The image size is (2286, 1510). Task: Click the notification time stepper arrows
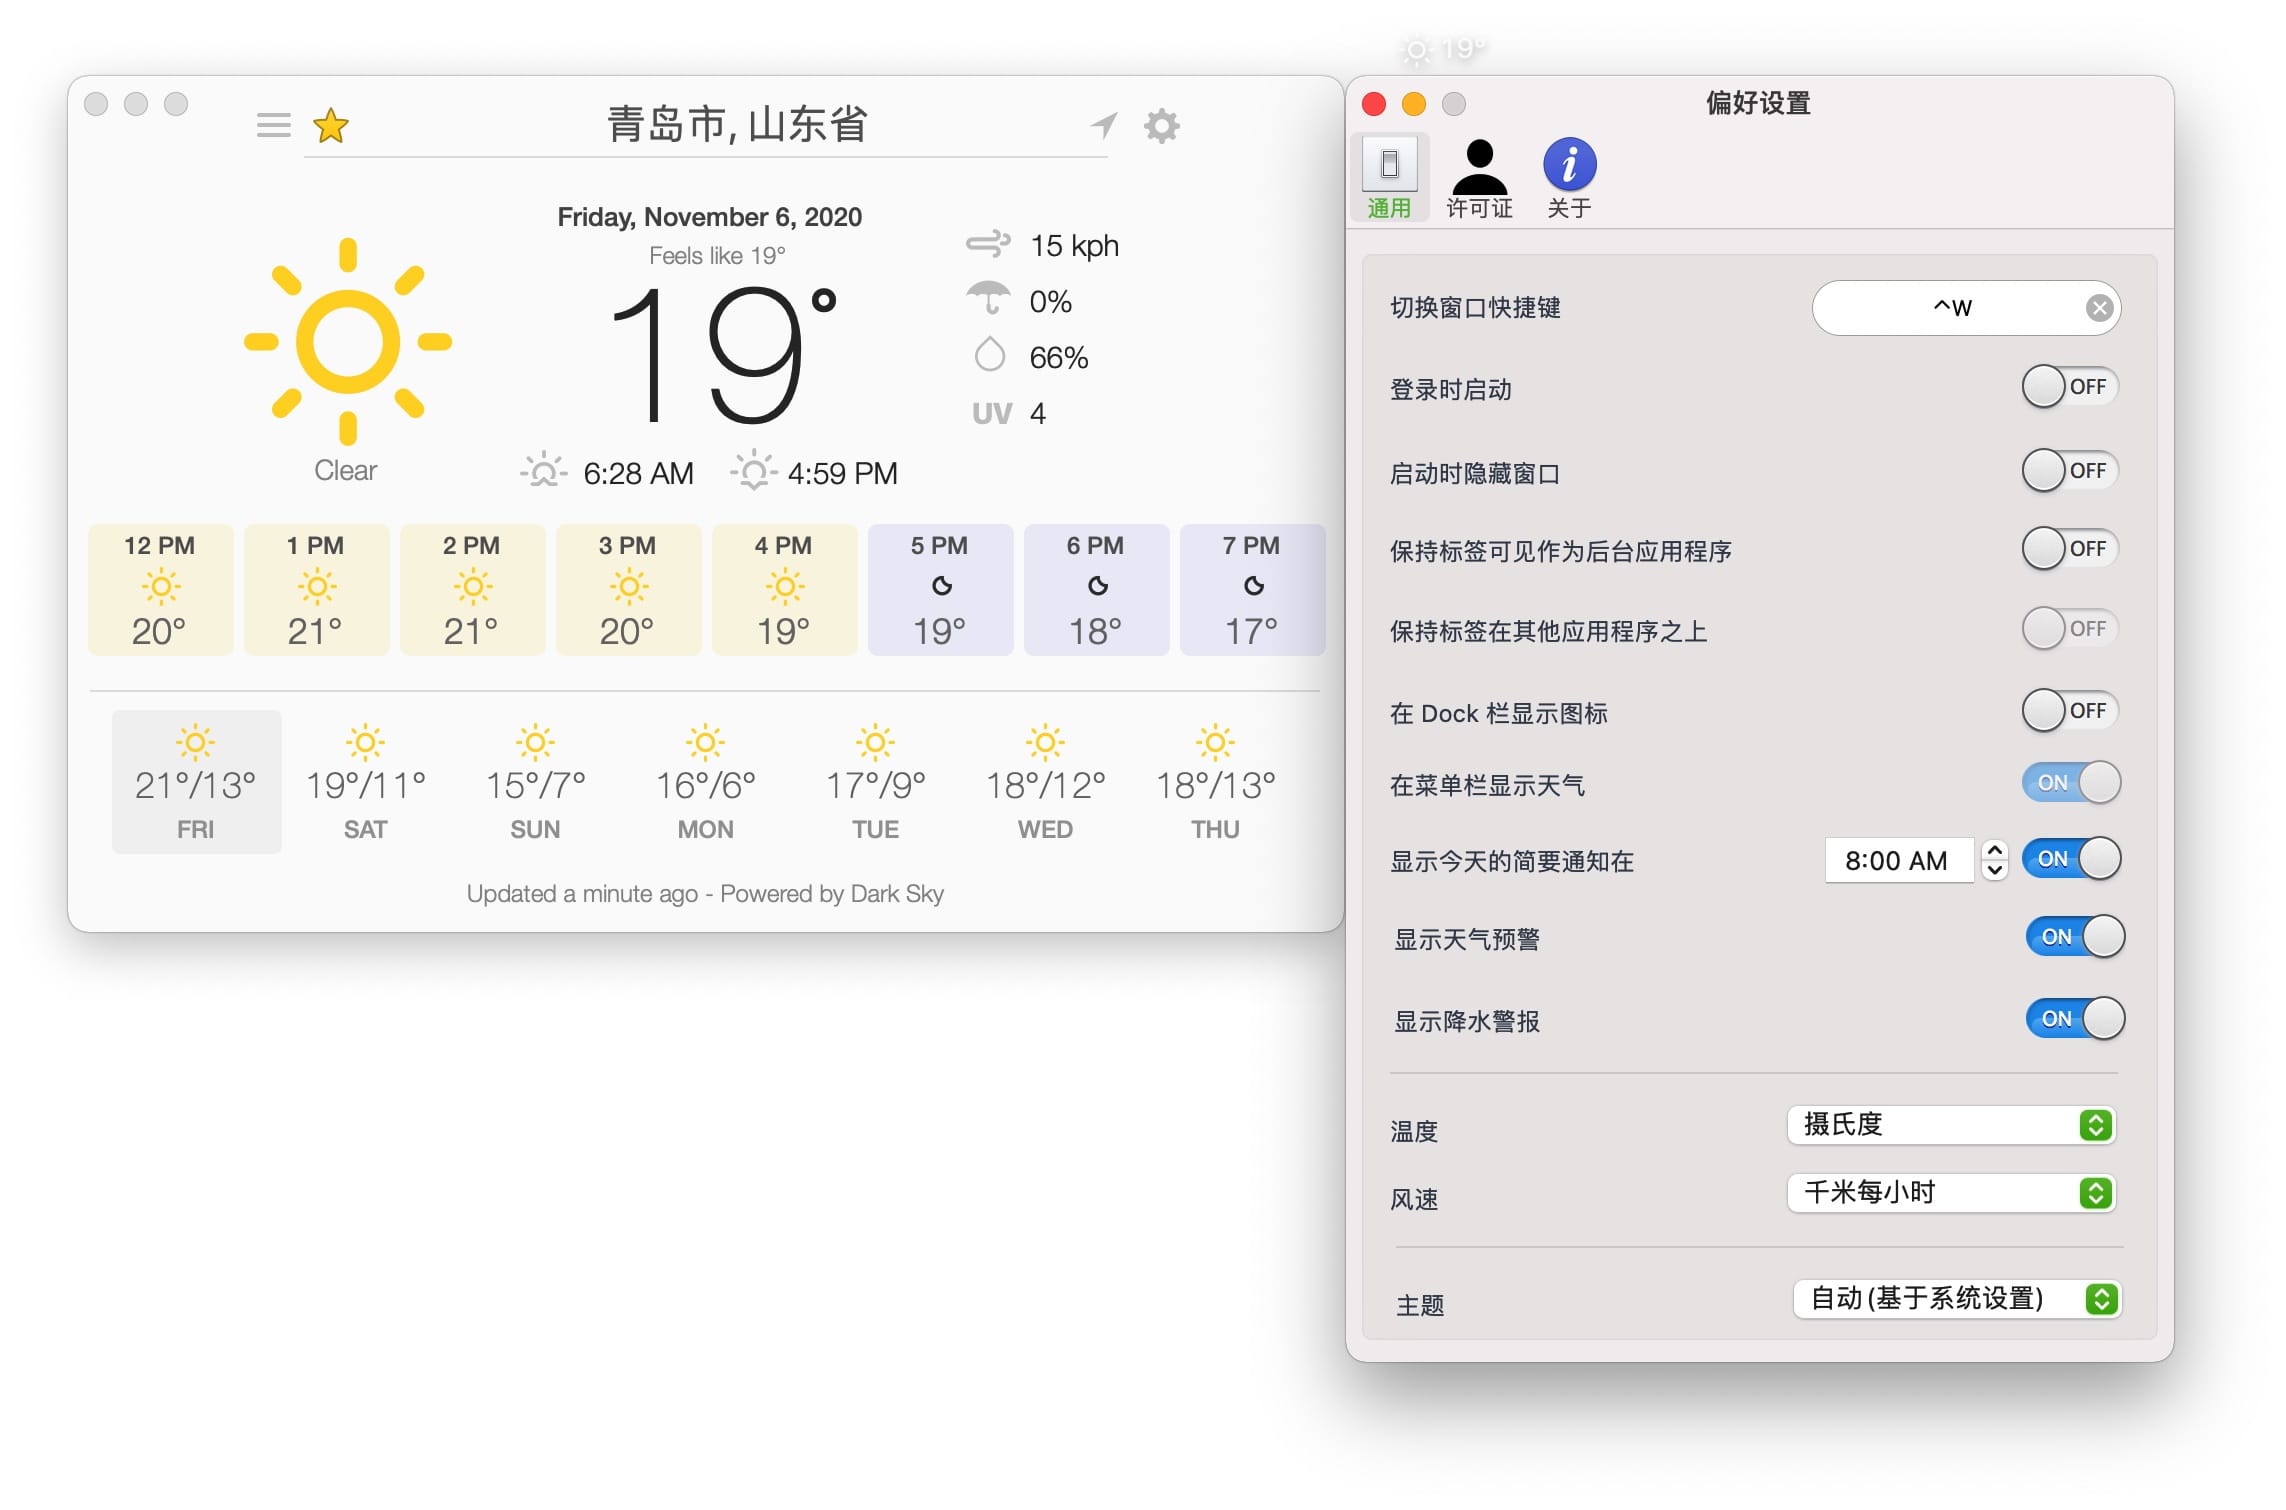coord(1994,860)
